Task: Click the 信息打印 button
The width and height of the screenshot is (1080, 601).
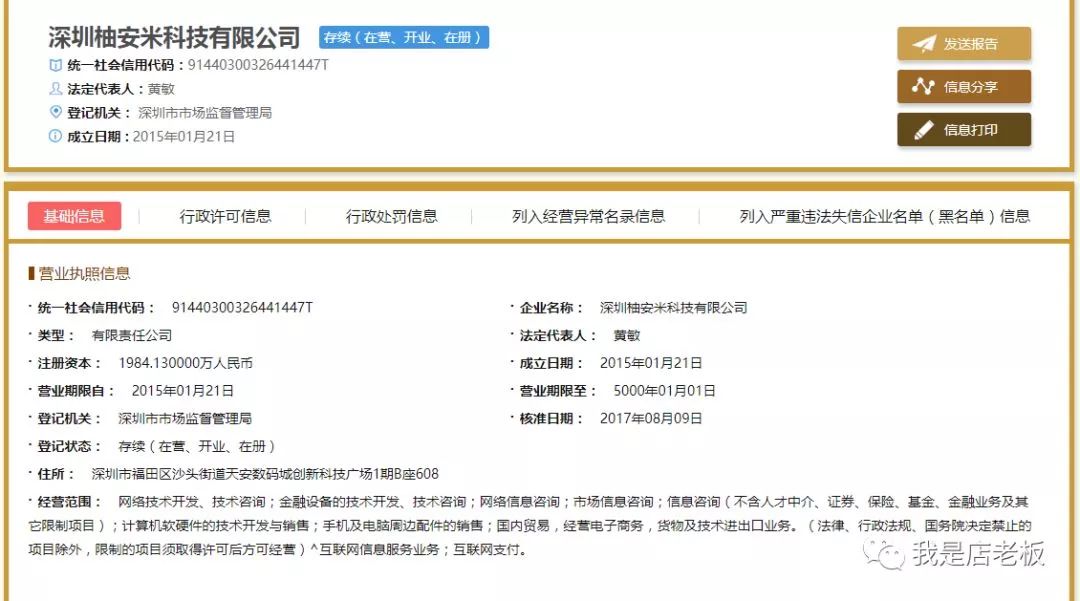Action: [963, 129]
